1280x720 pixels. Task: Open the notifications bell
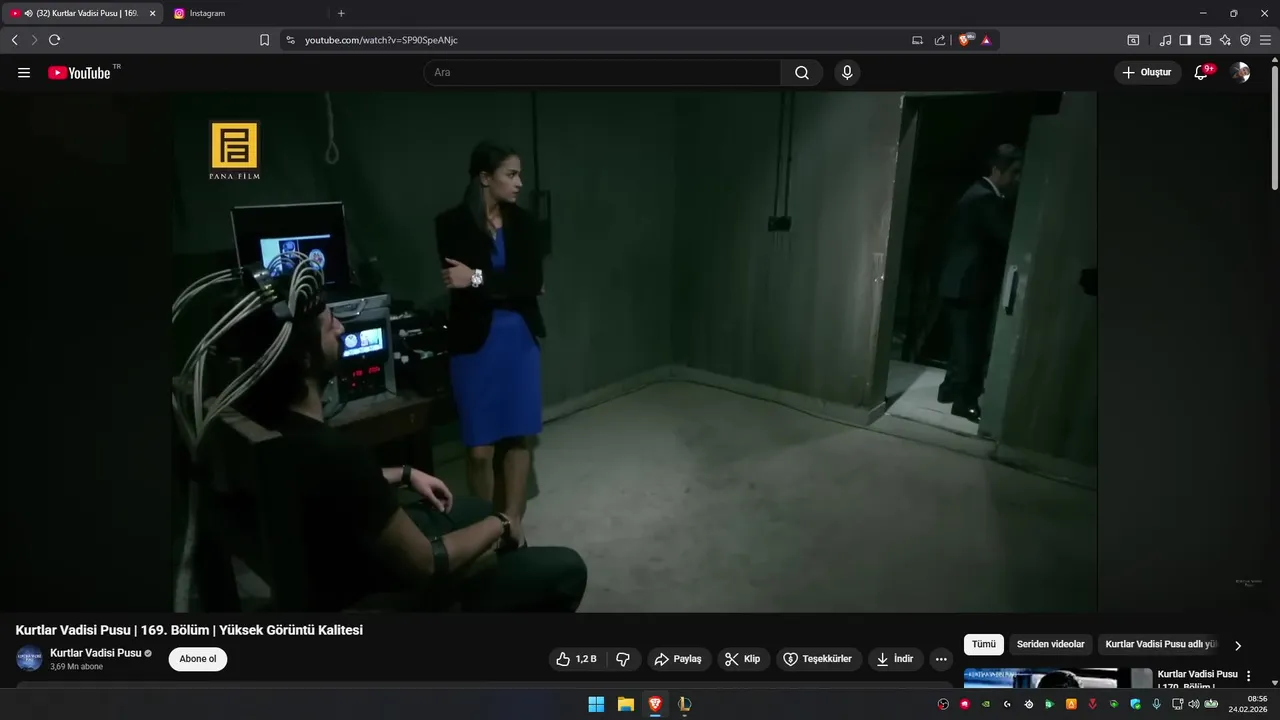click(x=1202, y=73)
